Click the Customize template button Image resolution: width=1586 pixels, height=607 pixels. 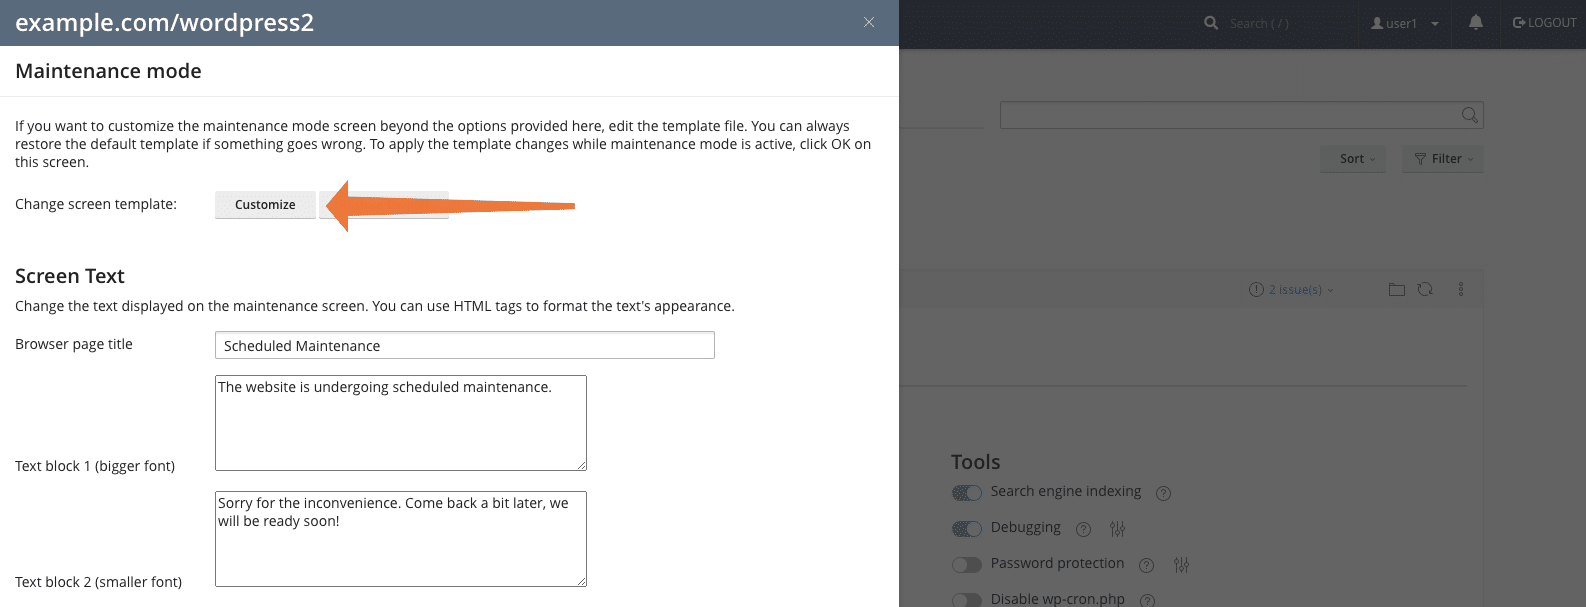pyautogui.click(x=265, y=205)
